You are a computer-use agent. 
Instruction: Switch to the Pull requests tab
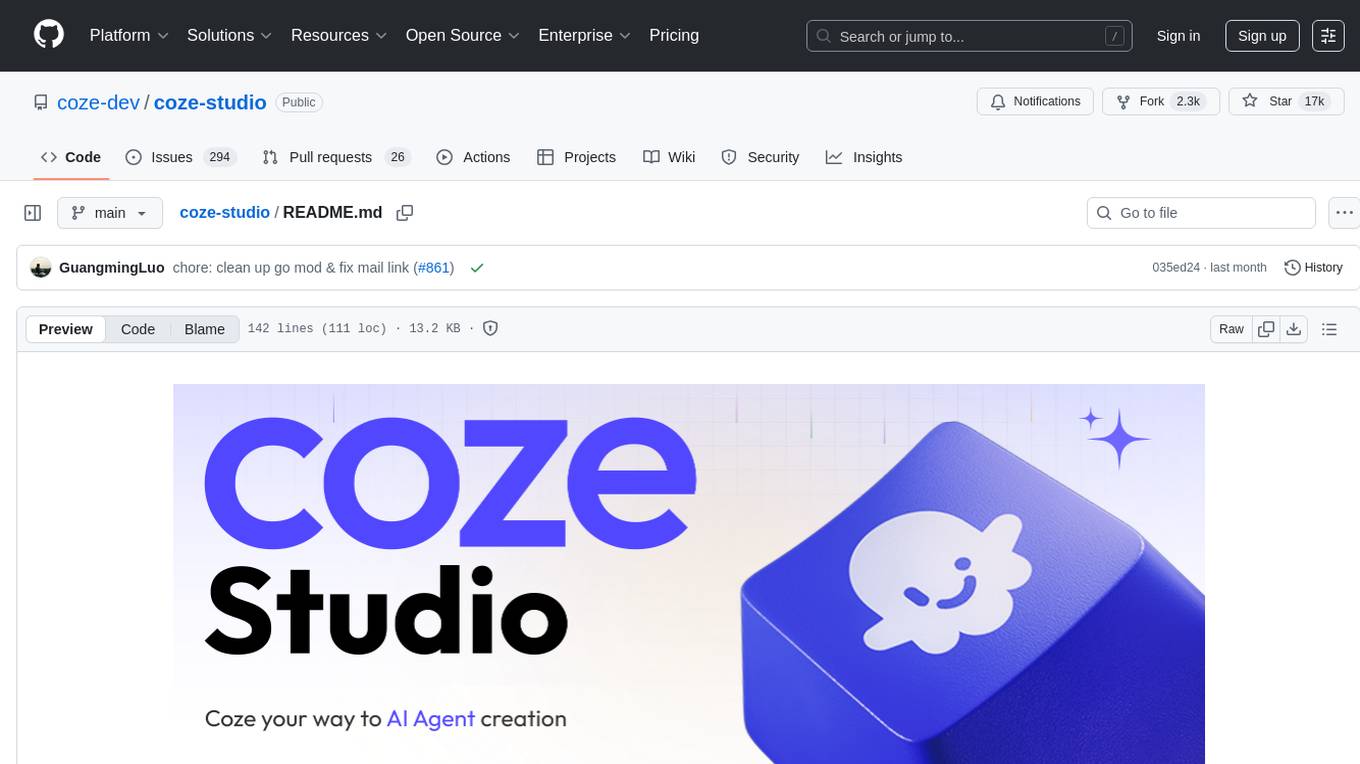[x=336, y=157]
